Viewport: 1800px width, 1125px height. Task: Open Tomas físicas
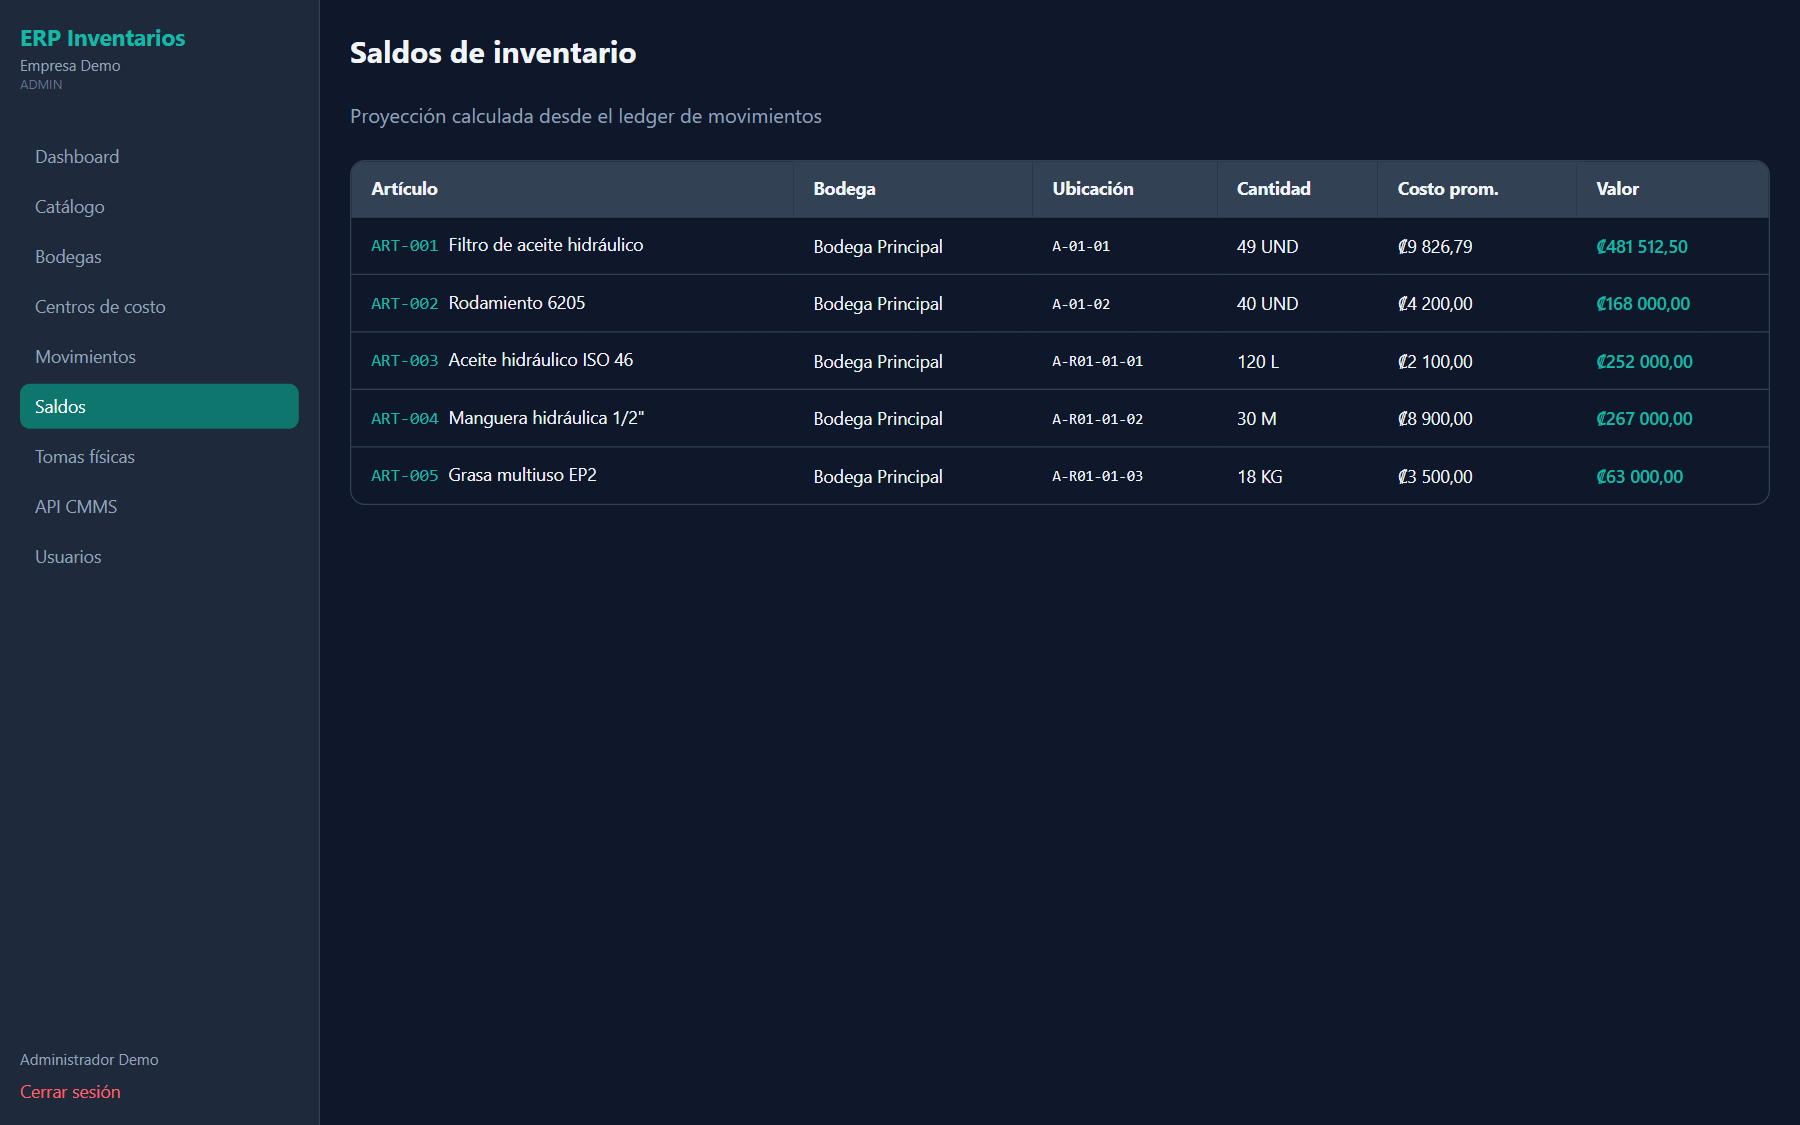pyautogui.click(x=159, y=457)
